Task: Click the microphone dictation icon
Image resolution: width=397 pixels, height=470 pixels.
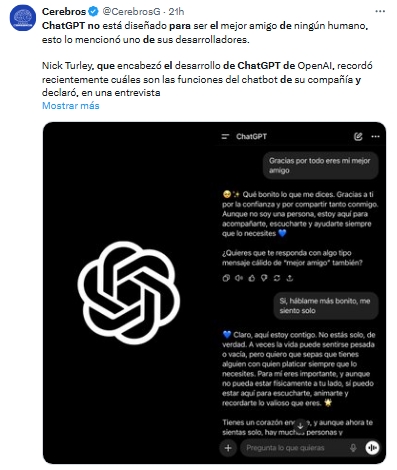Action: [x=353, y=448]
